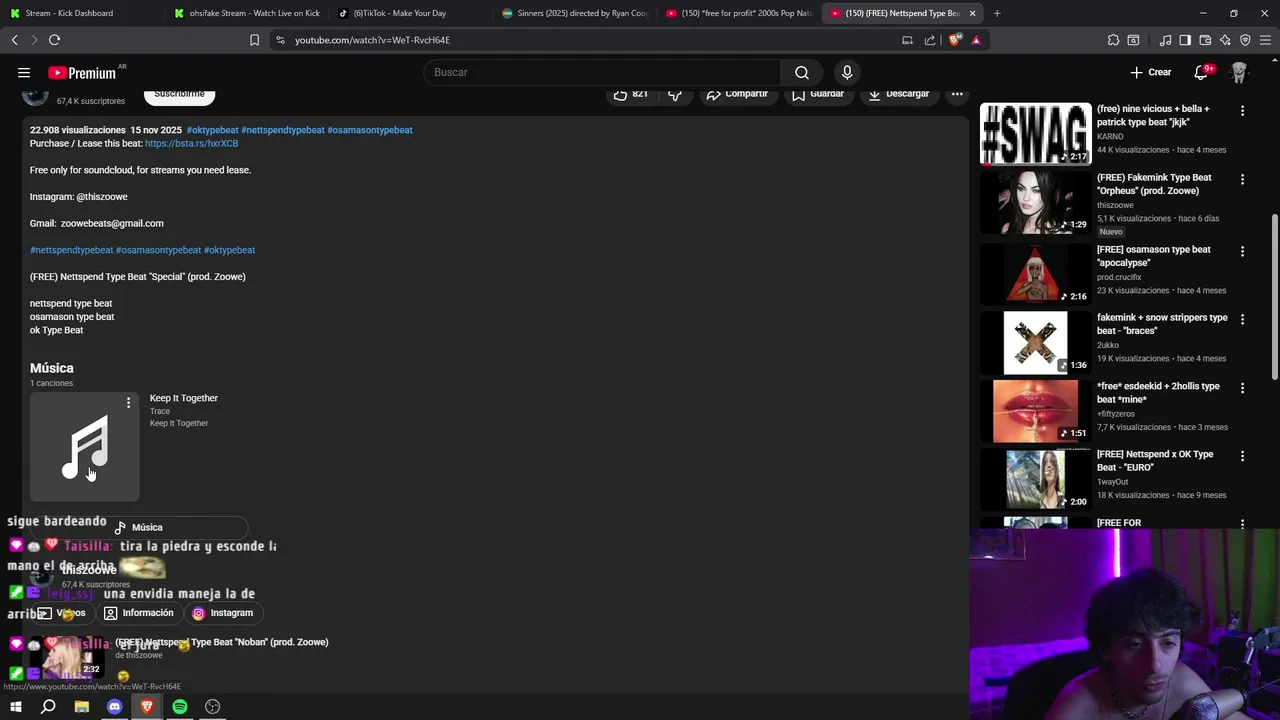Click the Buscar search field
This screenshot has height=720, width=1280.
(x=602, y=72)
